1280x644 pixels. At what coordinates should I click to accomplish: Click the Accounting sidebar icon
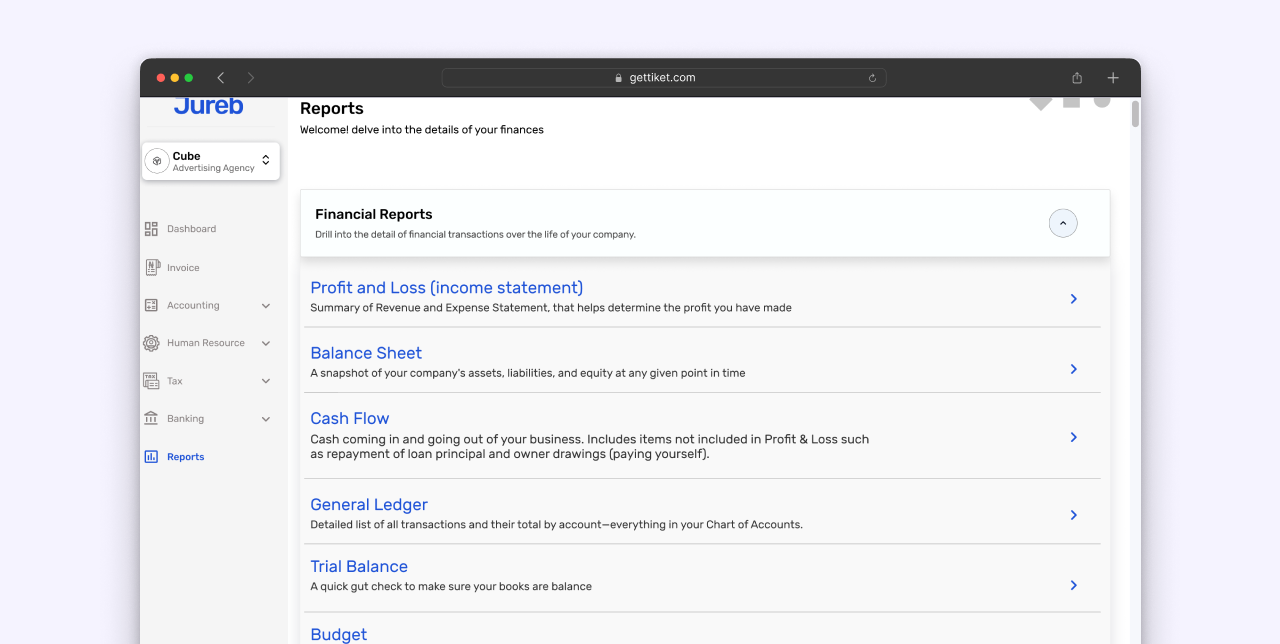pyautogui.click(x=151, y=305)
